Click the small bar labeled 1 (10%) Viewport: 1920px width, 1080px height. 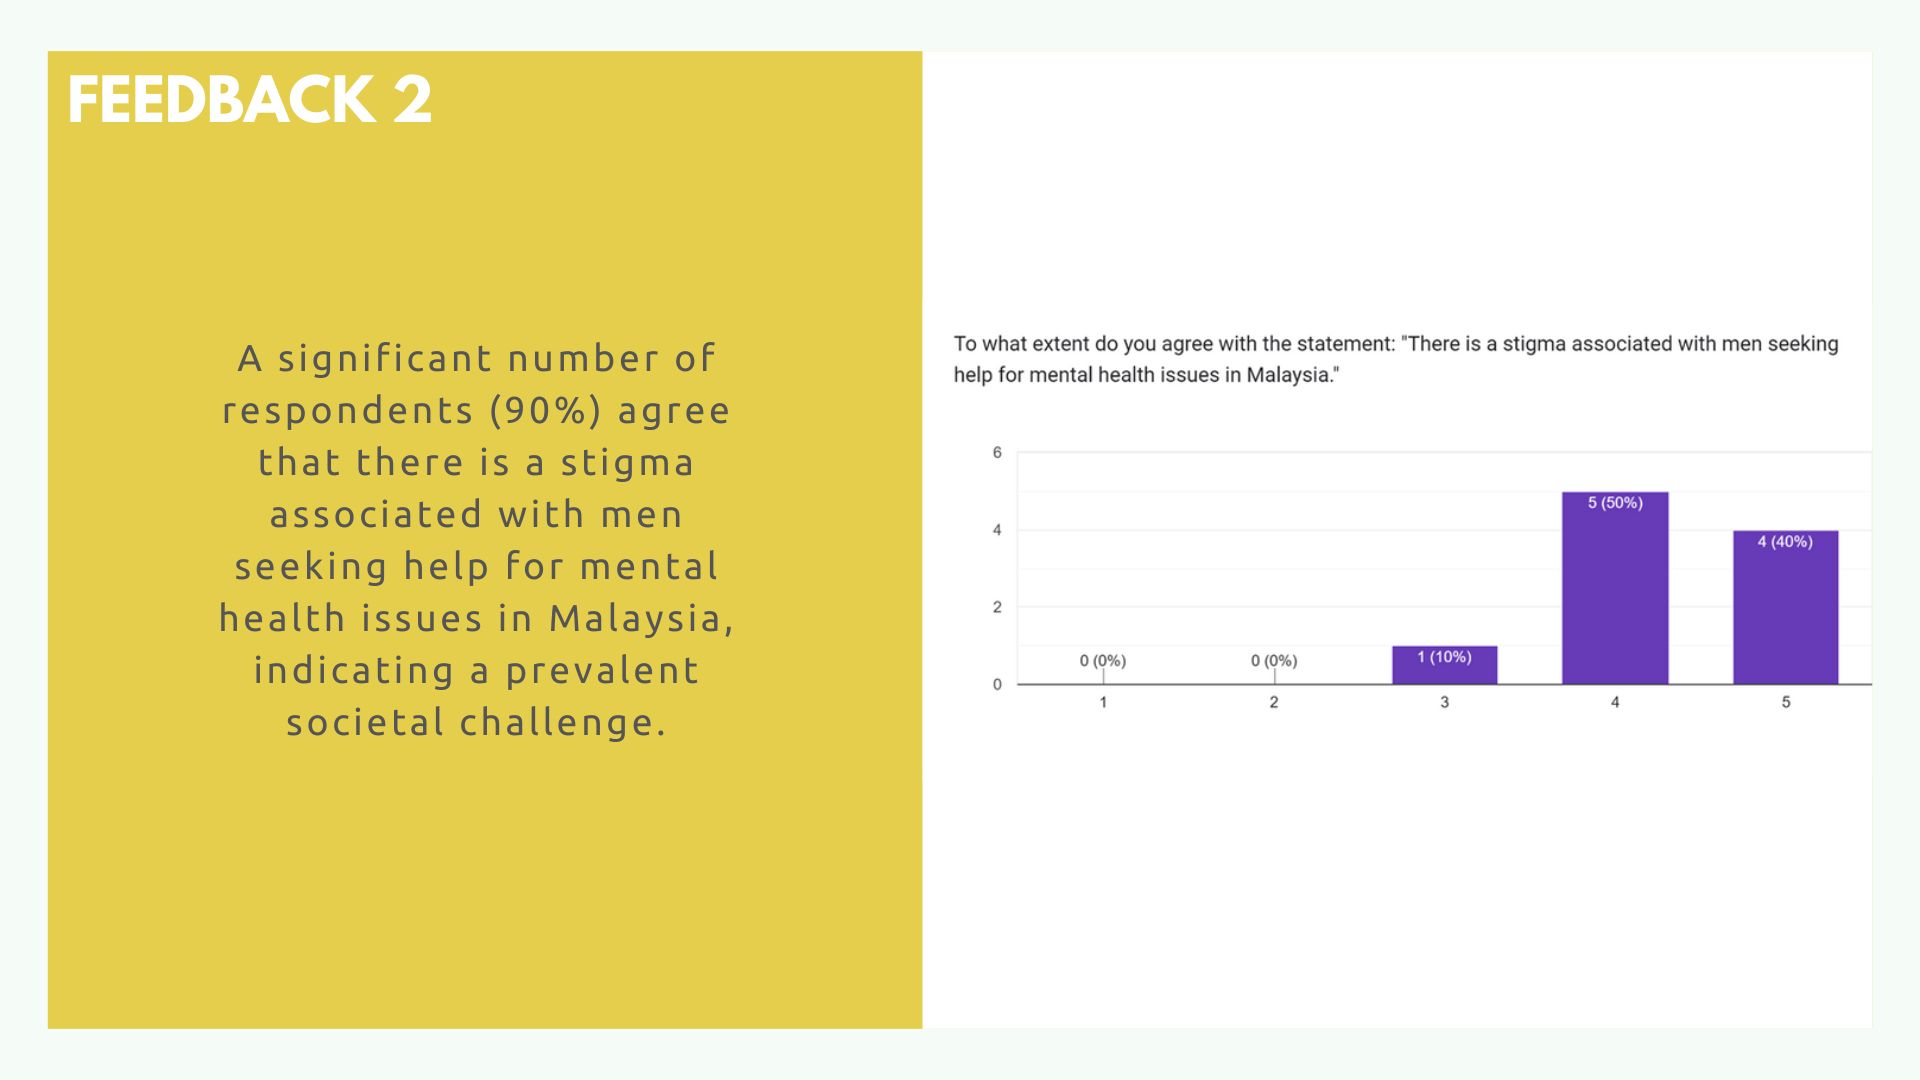tap(1444, 665)
